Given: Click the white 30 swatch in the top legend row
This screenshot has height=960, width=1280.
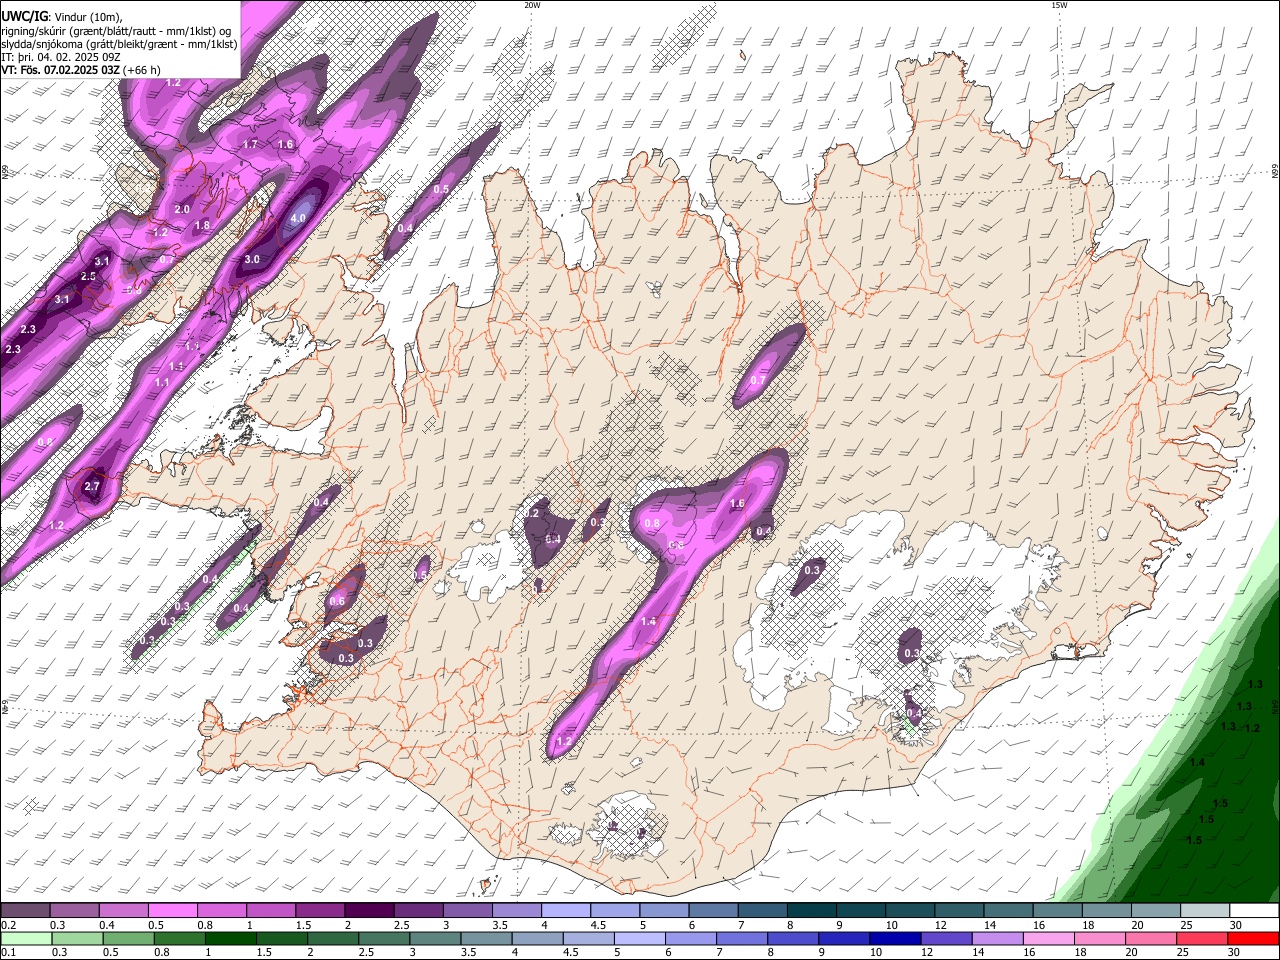Looking at the screenshot, I should tap(1253, 911).
